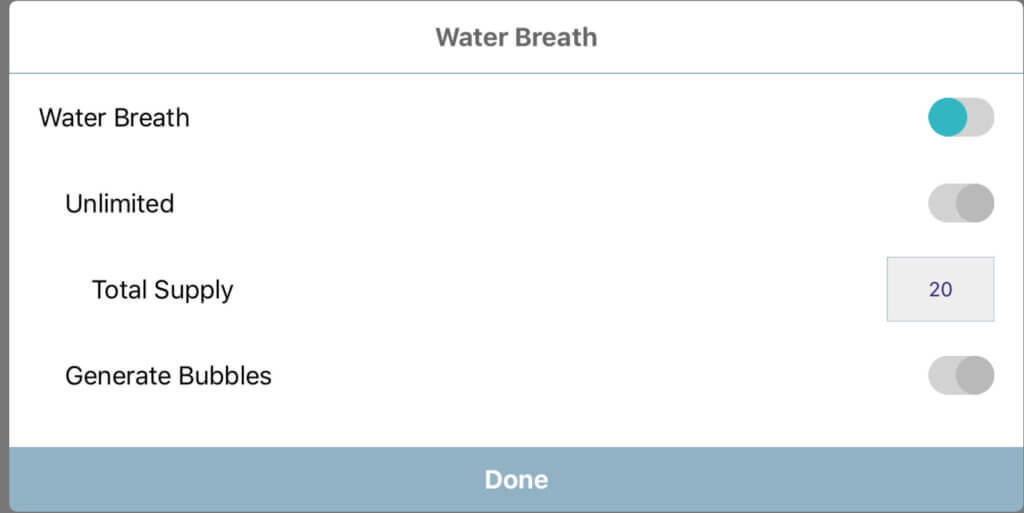Viewport: 1024px width, 513px height.
Task: Click the Water Breath dialog title
Action: pos(516,38)
